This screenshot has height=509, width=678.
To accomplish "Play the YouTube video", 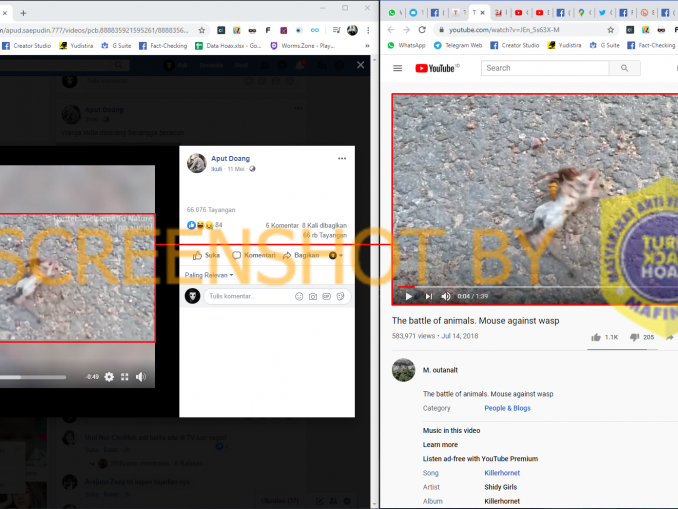I will pos(409,296).
